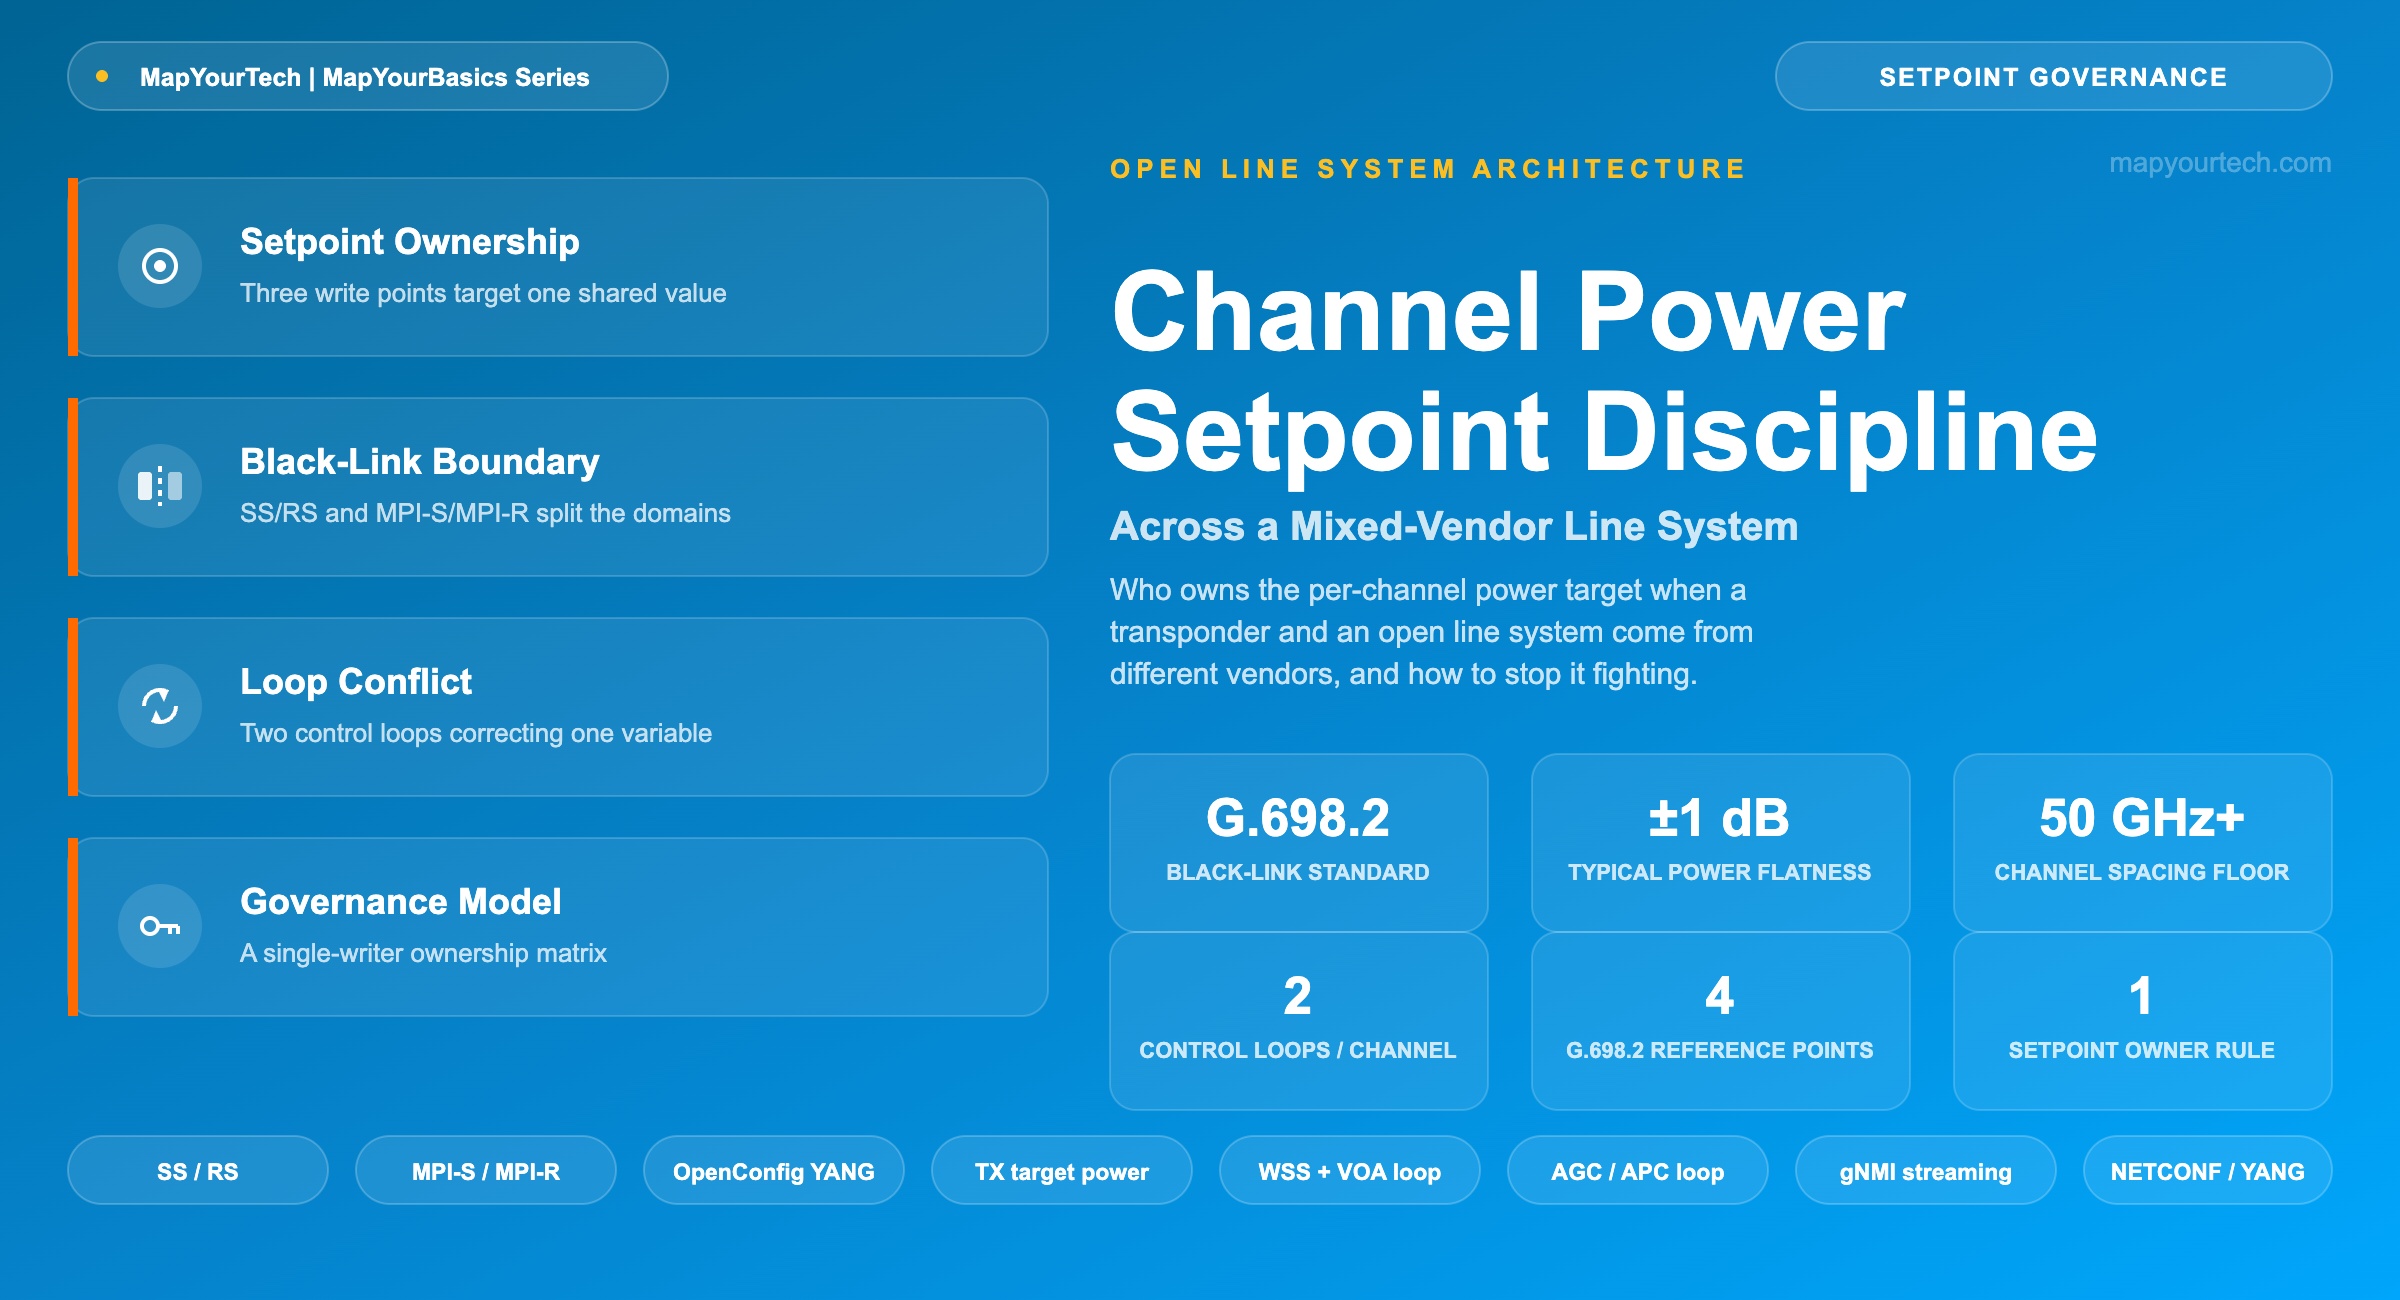The width and height of the screenshot is (2400, 1300).
Task: Click 'SS/RS and MPI-S/MPI-R split the domains'
Action: pyautogui.click(x=485, y=513)
